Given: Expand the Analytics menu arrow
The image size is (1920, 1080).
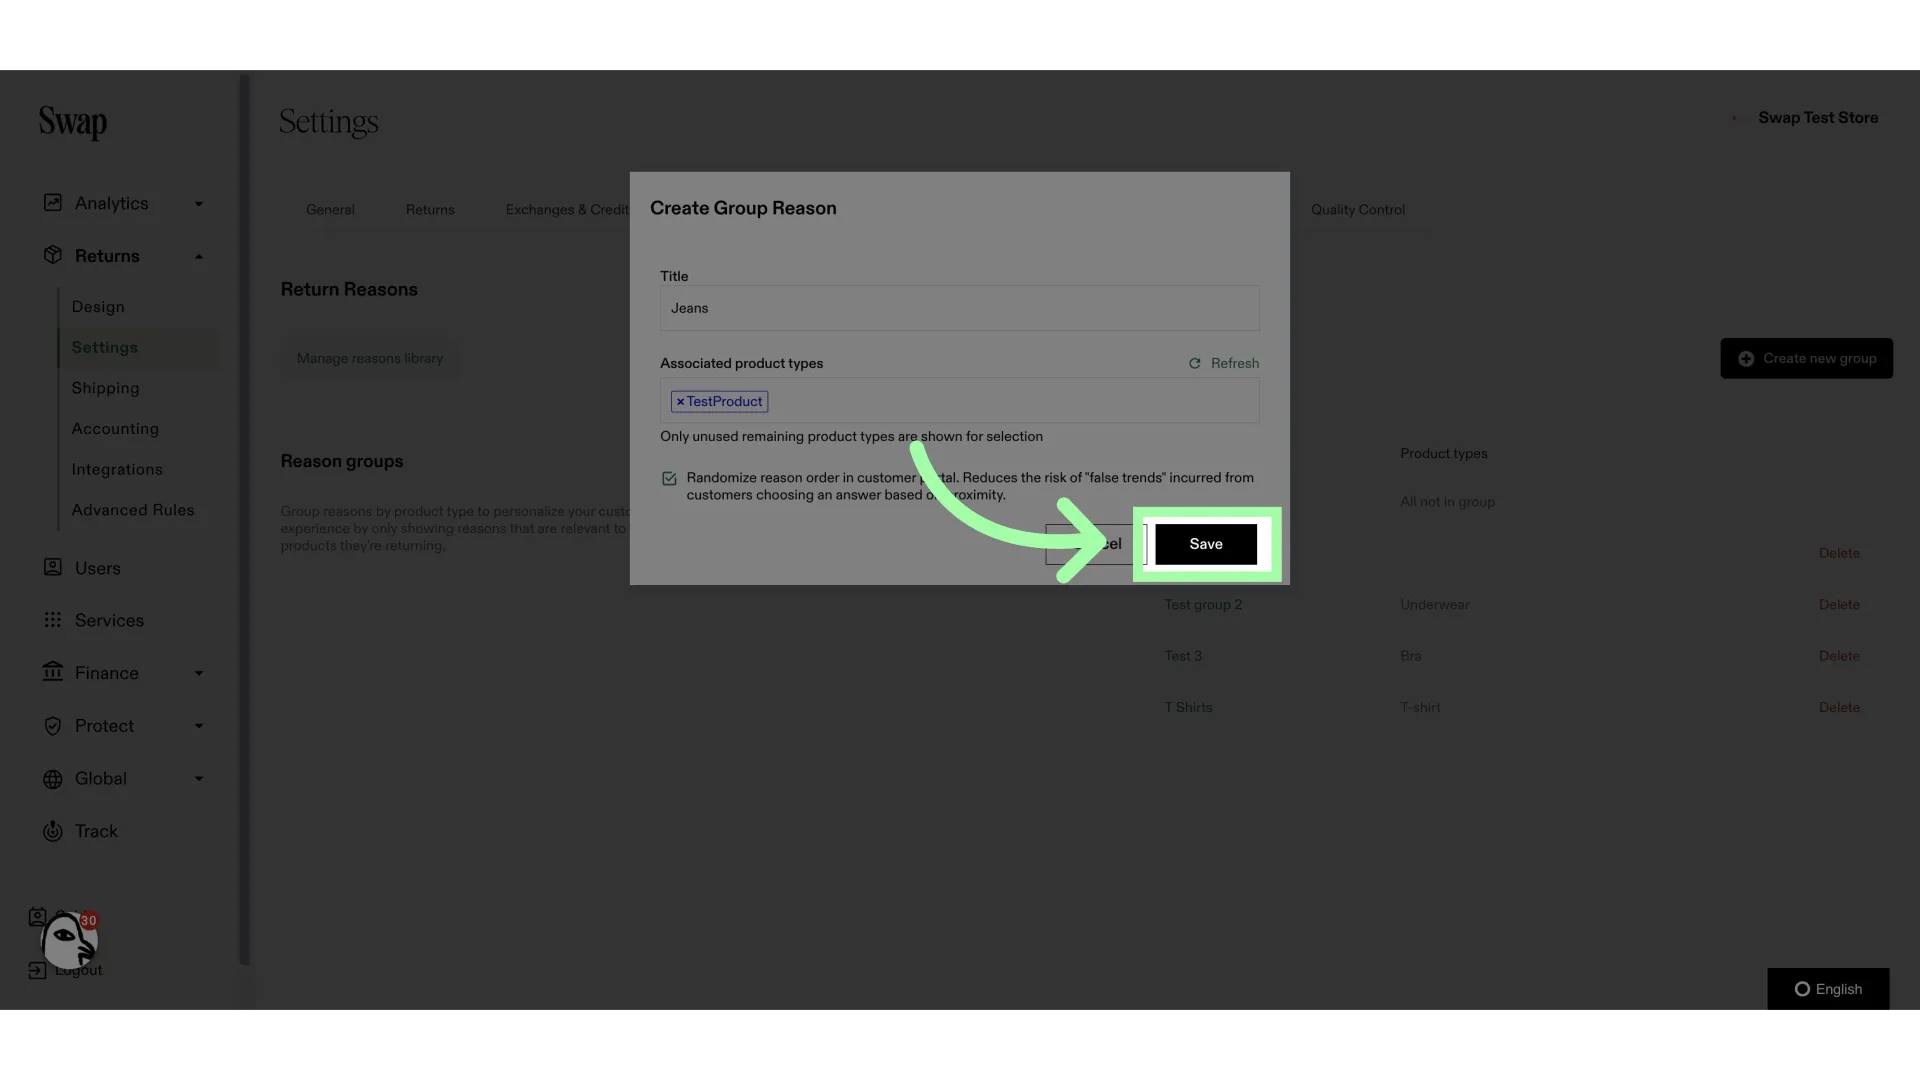Looking at the screenshot, I should coord(199,204).
